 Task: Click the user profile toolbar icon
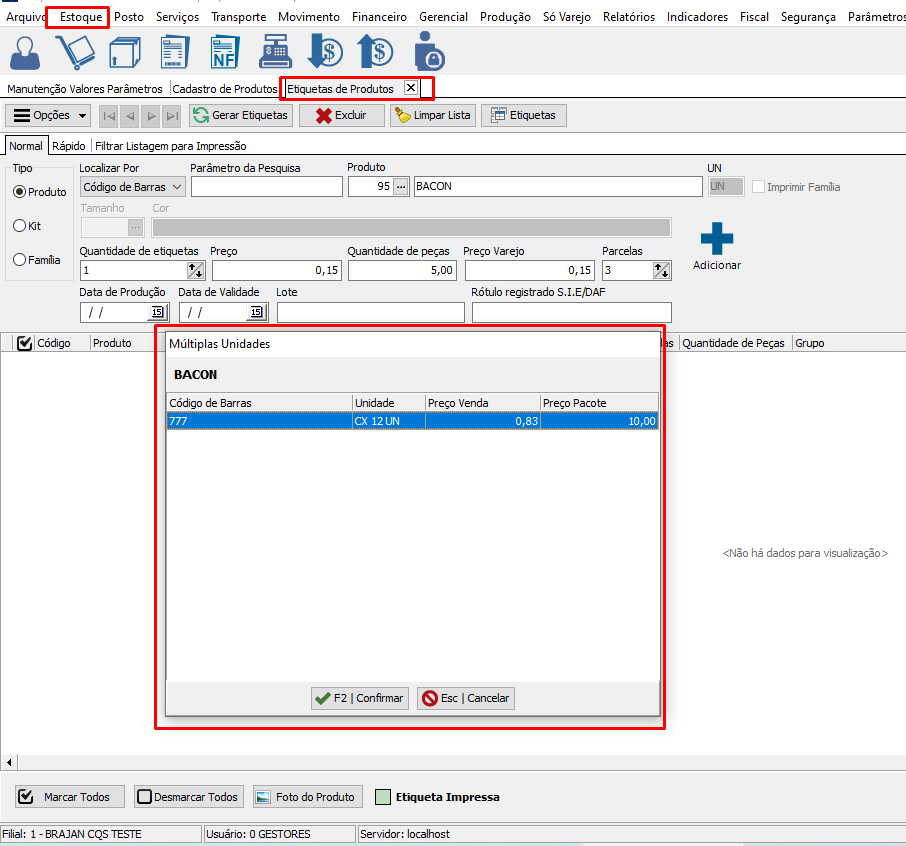27,52
